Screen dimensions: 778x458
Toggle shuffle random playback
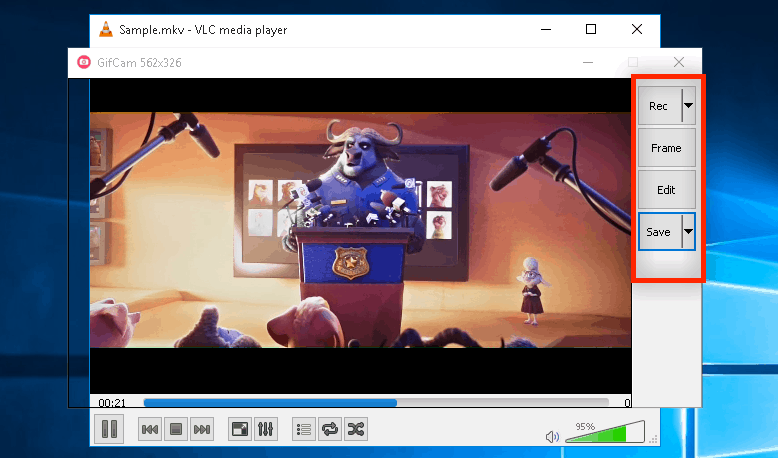point(355,430)
